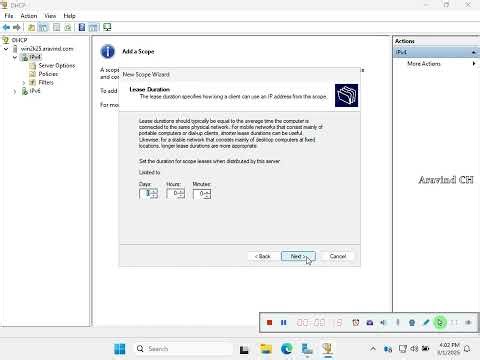Viewport: 480px width, 360px height.
Task: Open the Help menu
Action: (69, 16)
